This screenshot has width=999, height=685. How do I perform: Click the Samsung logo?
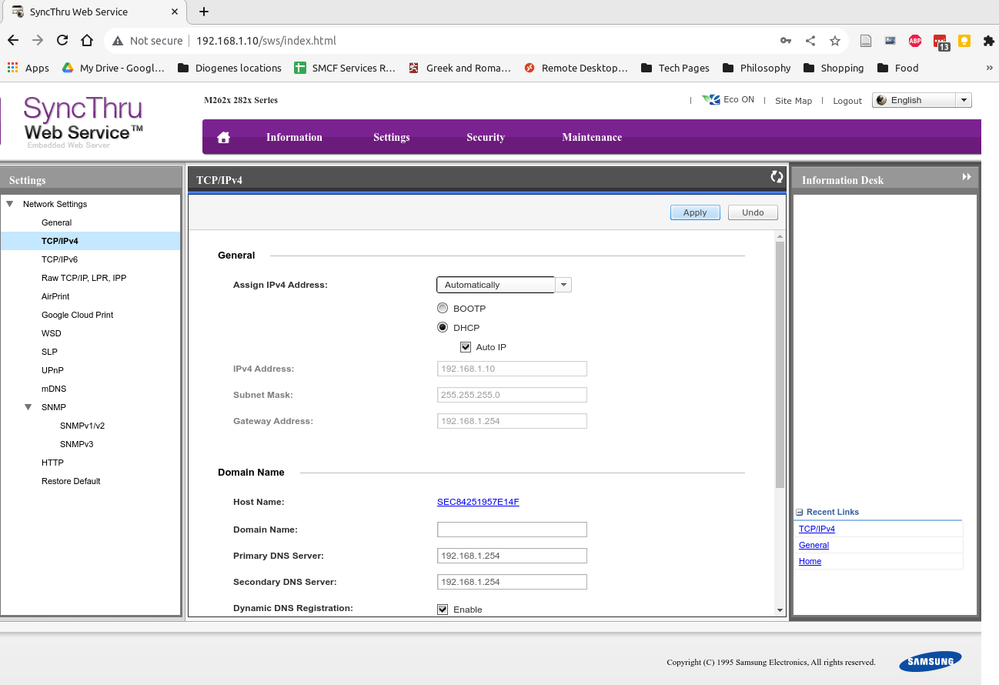click(930, 661)
